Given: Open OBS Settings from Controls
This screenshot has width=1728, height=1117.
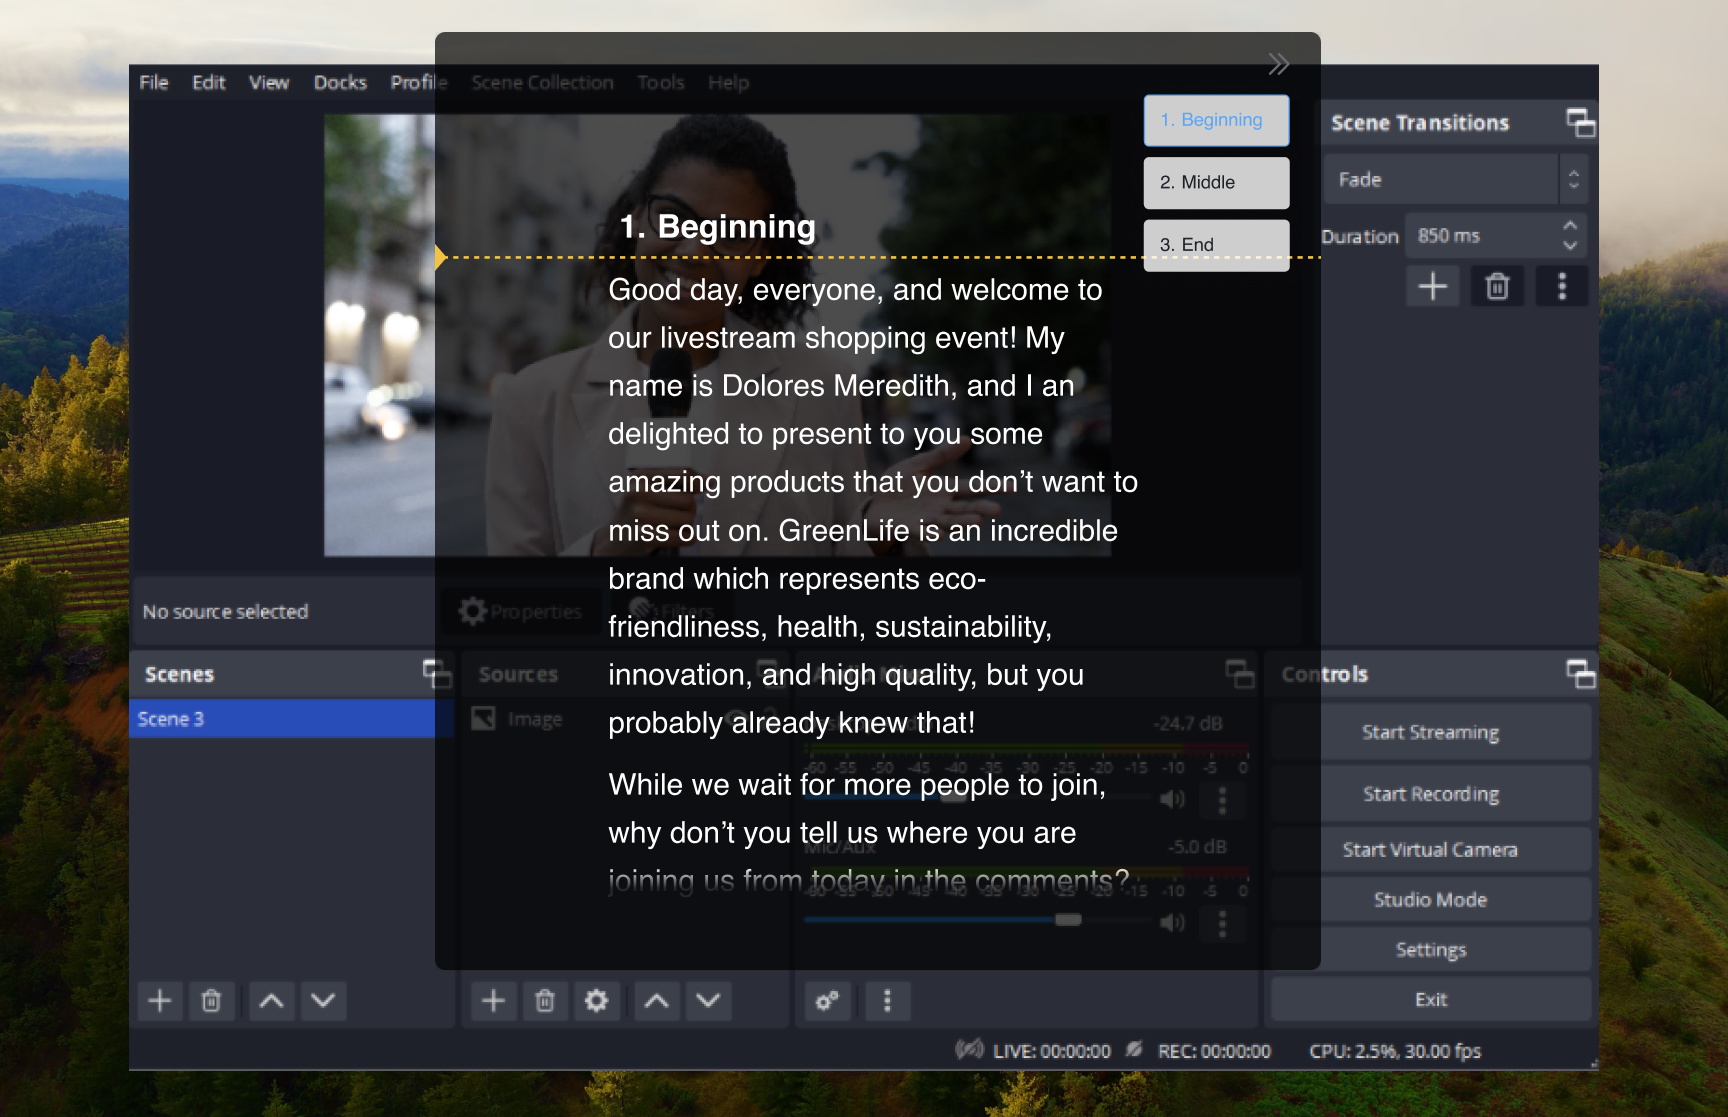Looking at the screenshot, I should 1431,950.
